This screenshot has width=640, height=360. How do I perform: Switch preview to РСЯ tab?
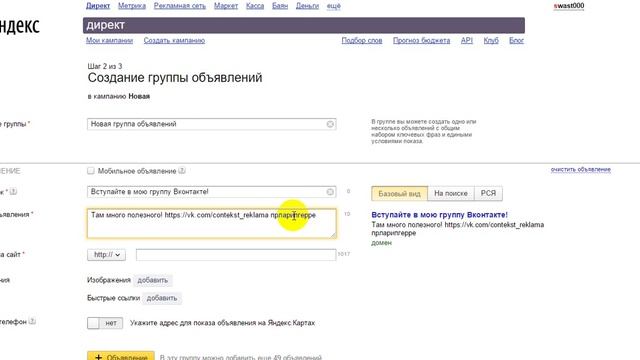pos(488,193)
